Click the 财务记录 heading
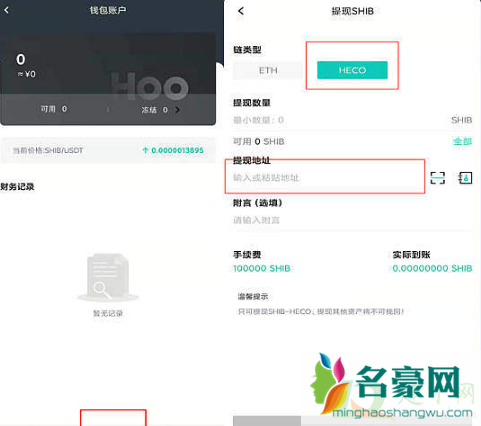Viewport: 481px width, 426px height. (x=17, y=187)
